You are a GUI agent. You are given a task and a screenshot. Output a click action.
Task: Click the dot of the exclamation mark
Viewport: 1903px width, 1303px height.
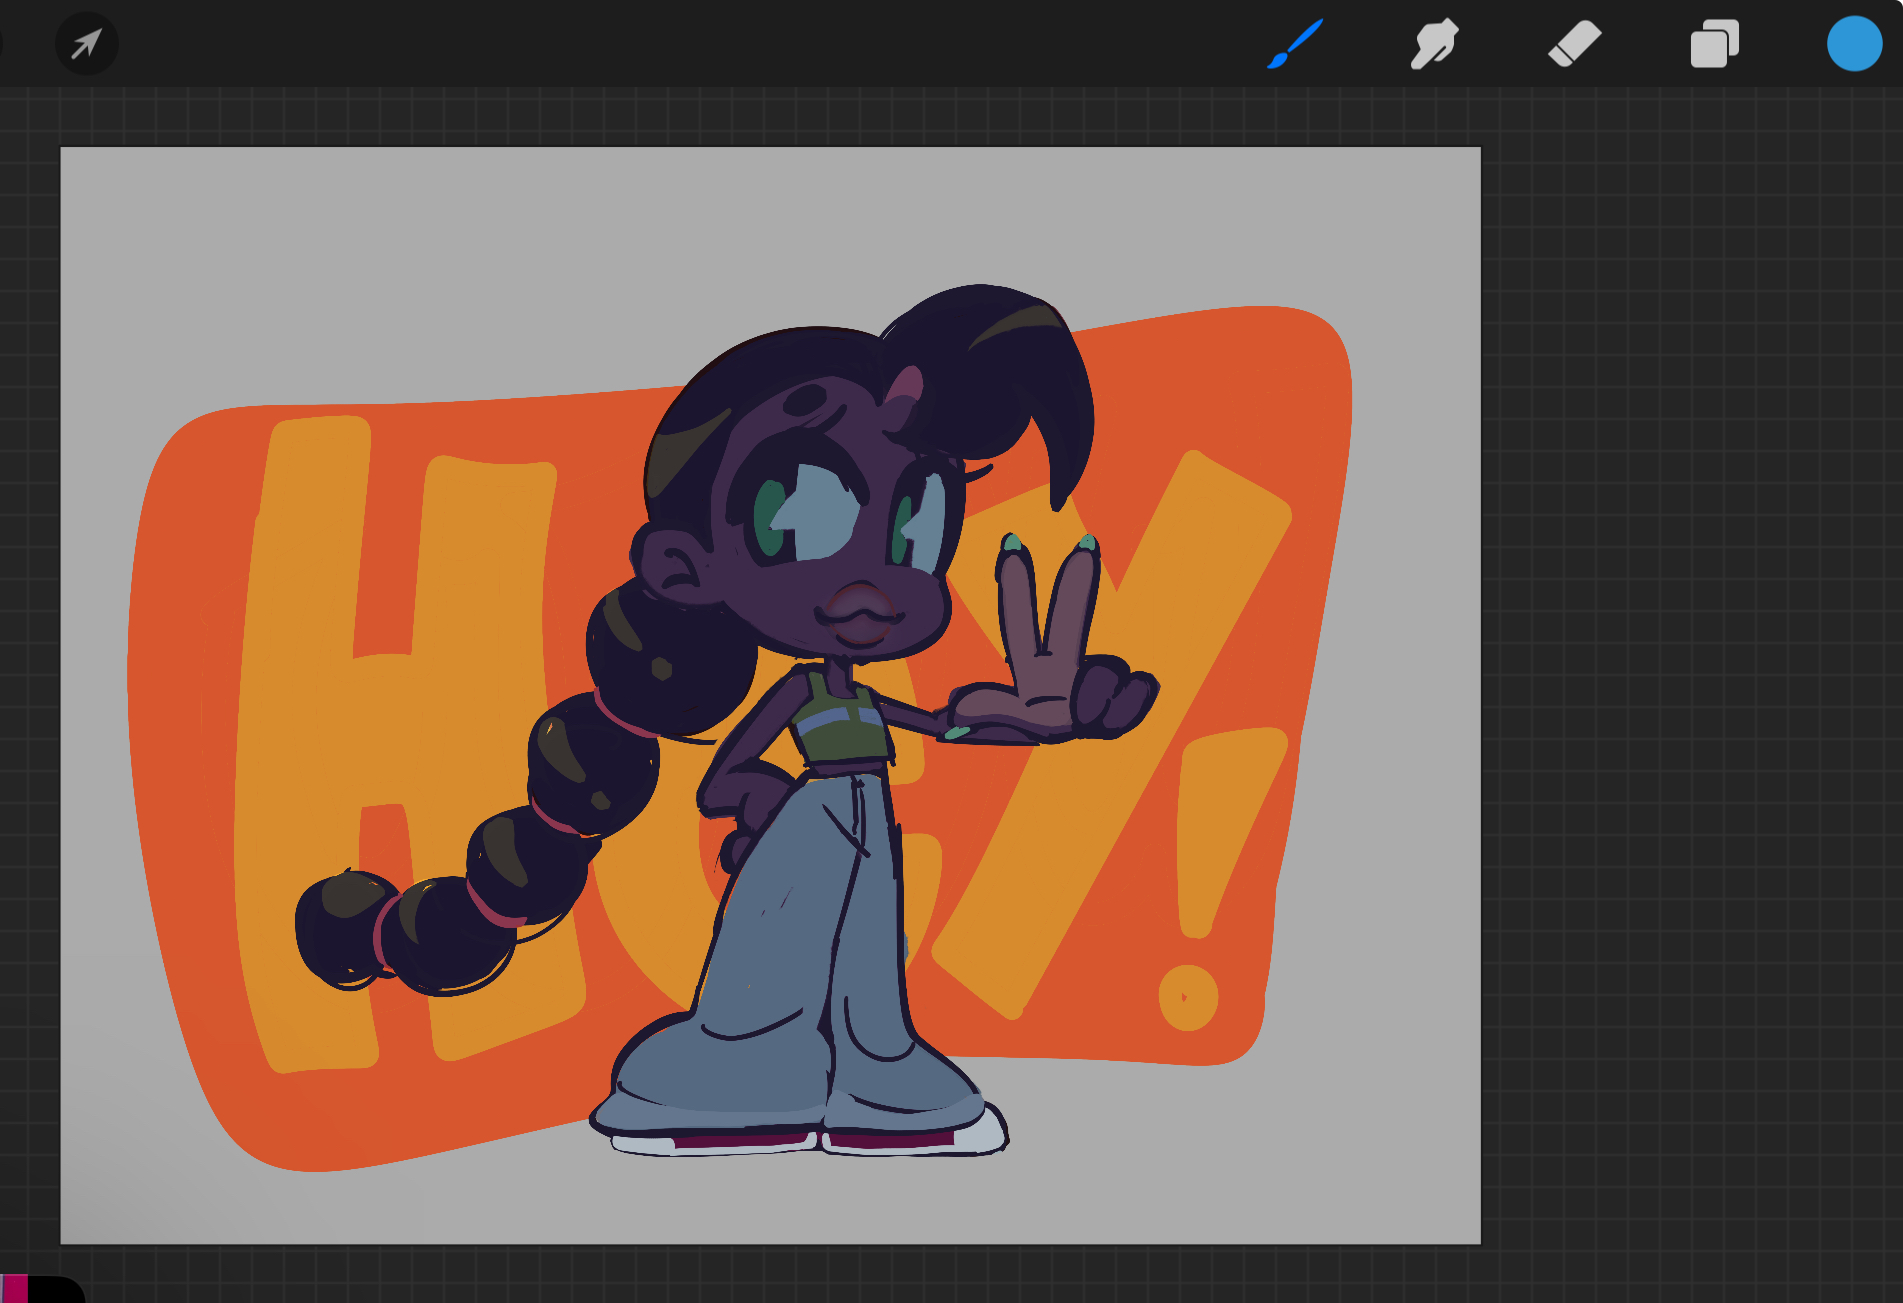click(x=1188, y=997)
